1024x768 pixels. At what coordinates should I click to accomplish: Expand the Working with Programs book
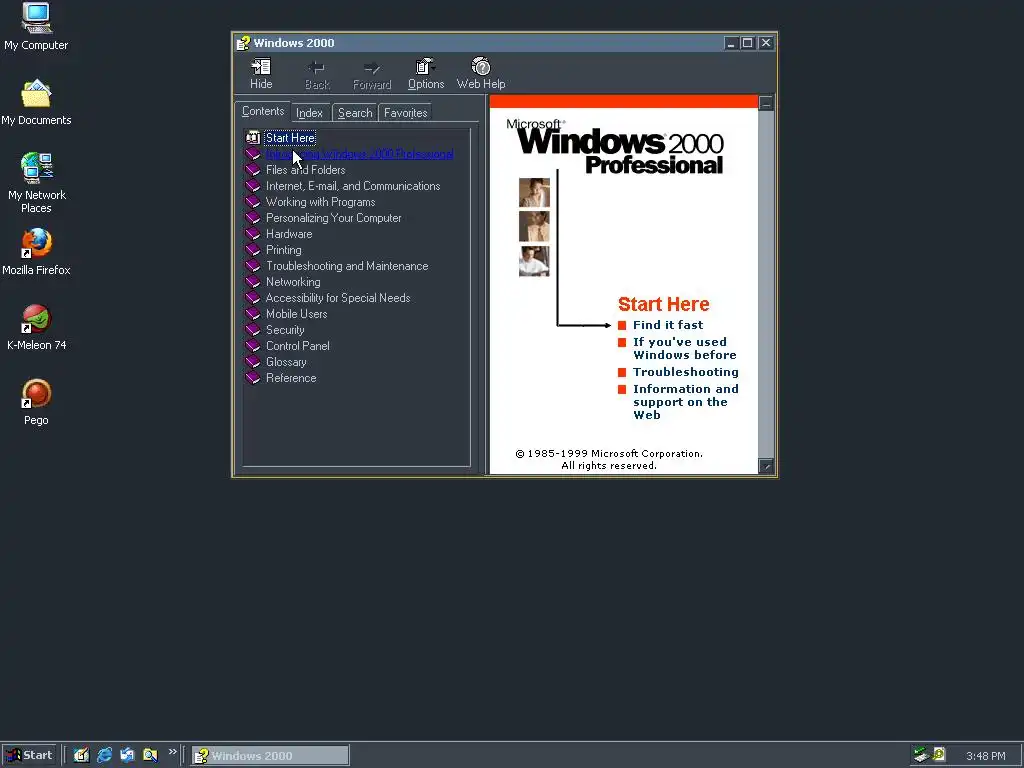320,202
